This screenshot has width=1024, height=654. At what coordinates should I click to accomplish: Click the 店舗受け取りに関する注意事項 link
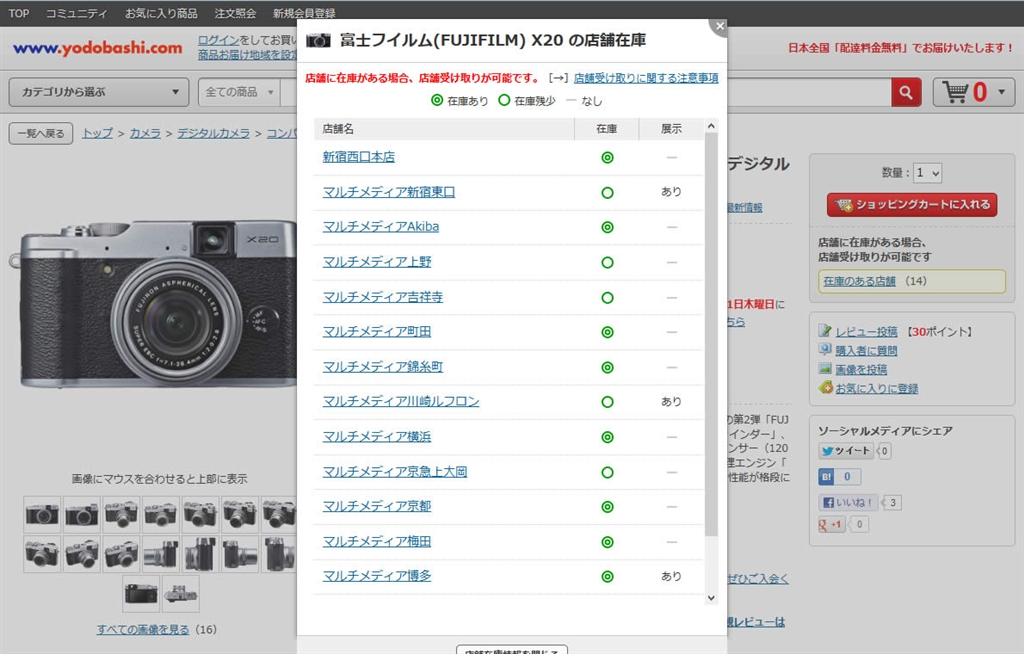(x=646, y=77)
